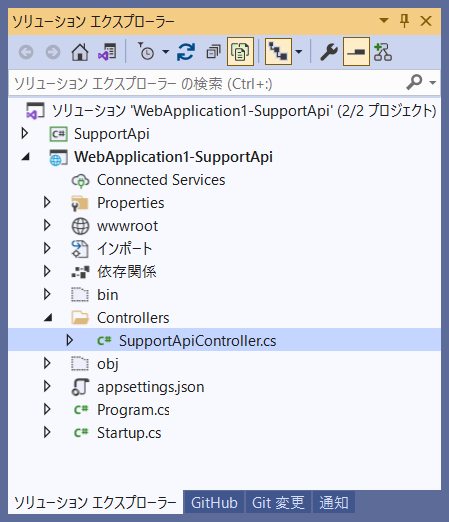The height and width of the screenshot is (522, 449).
Task: Open properties with the wrench icon
Action: (329, 52)
